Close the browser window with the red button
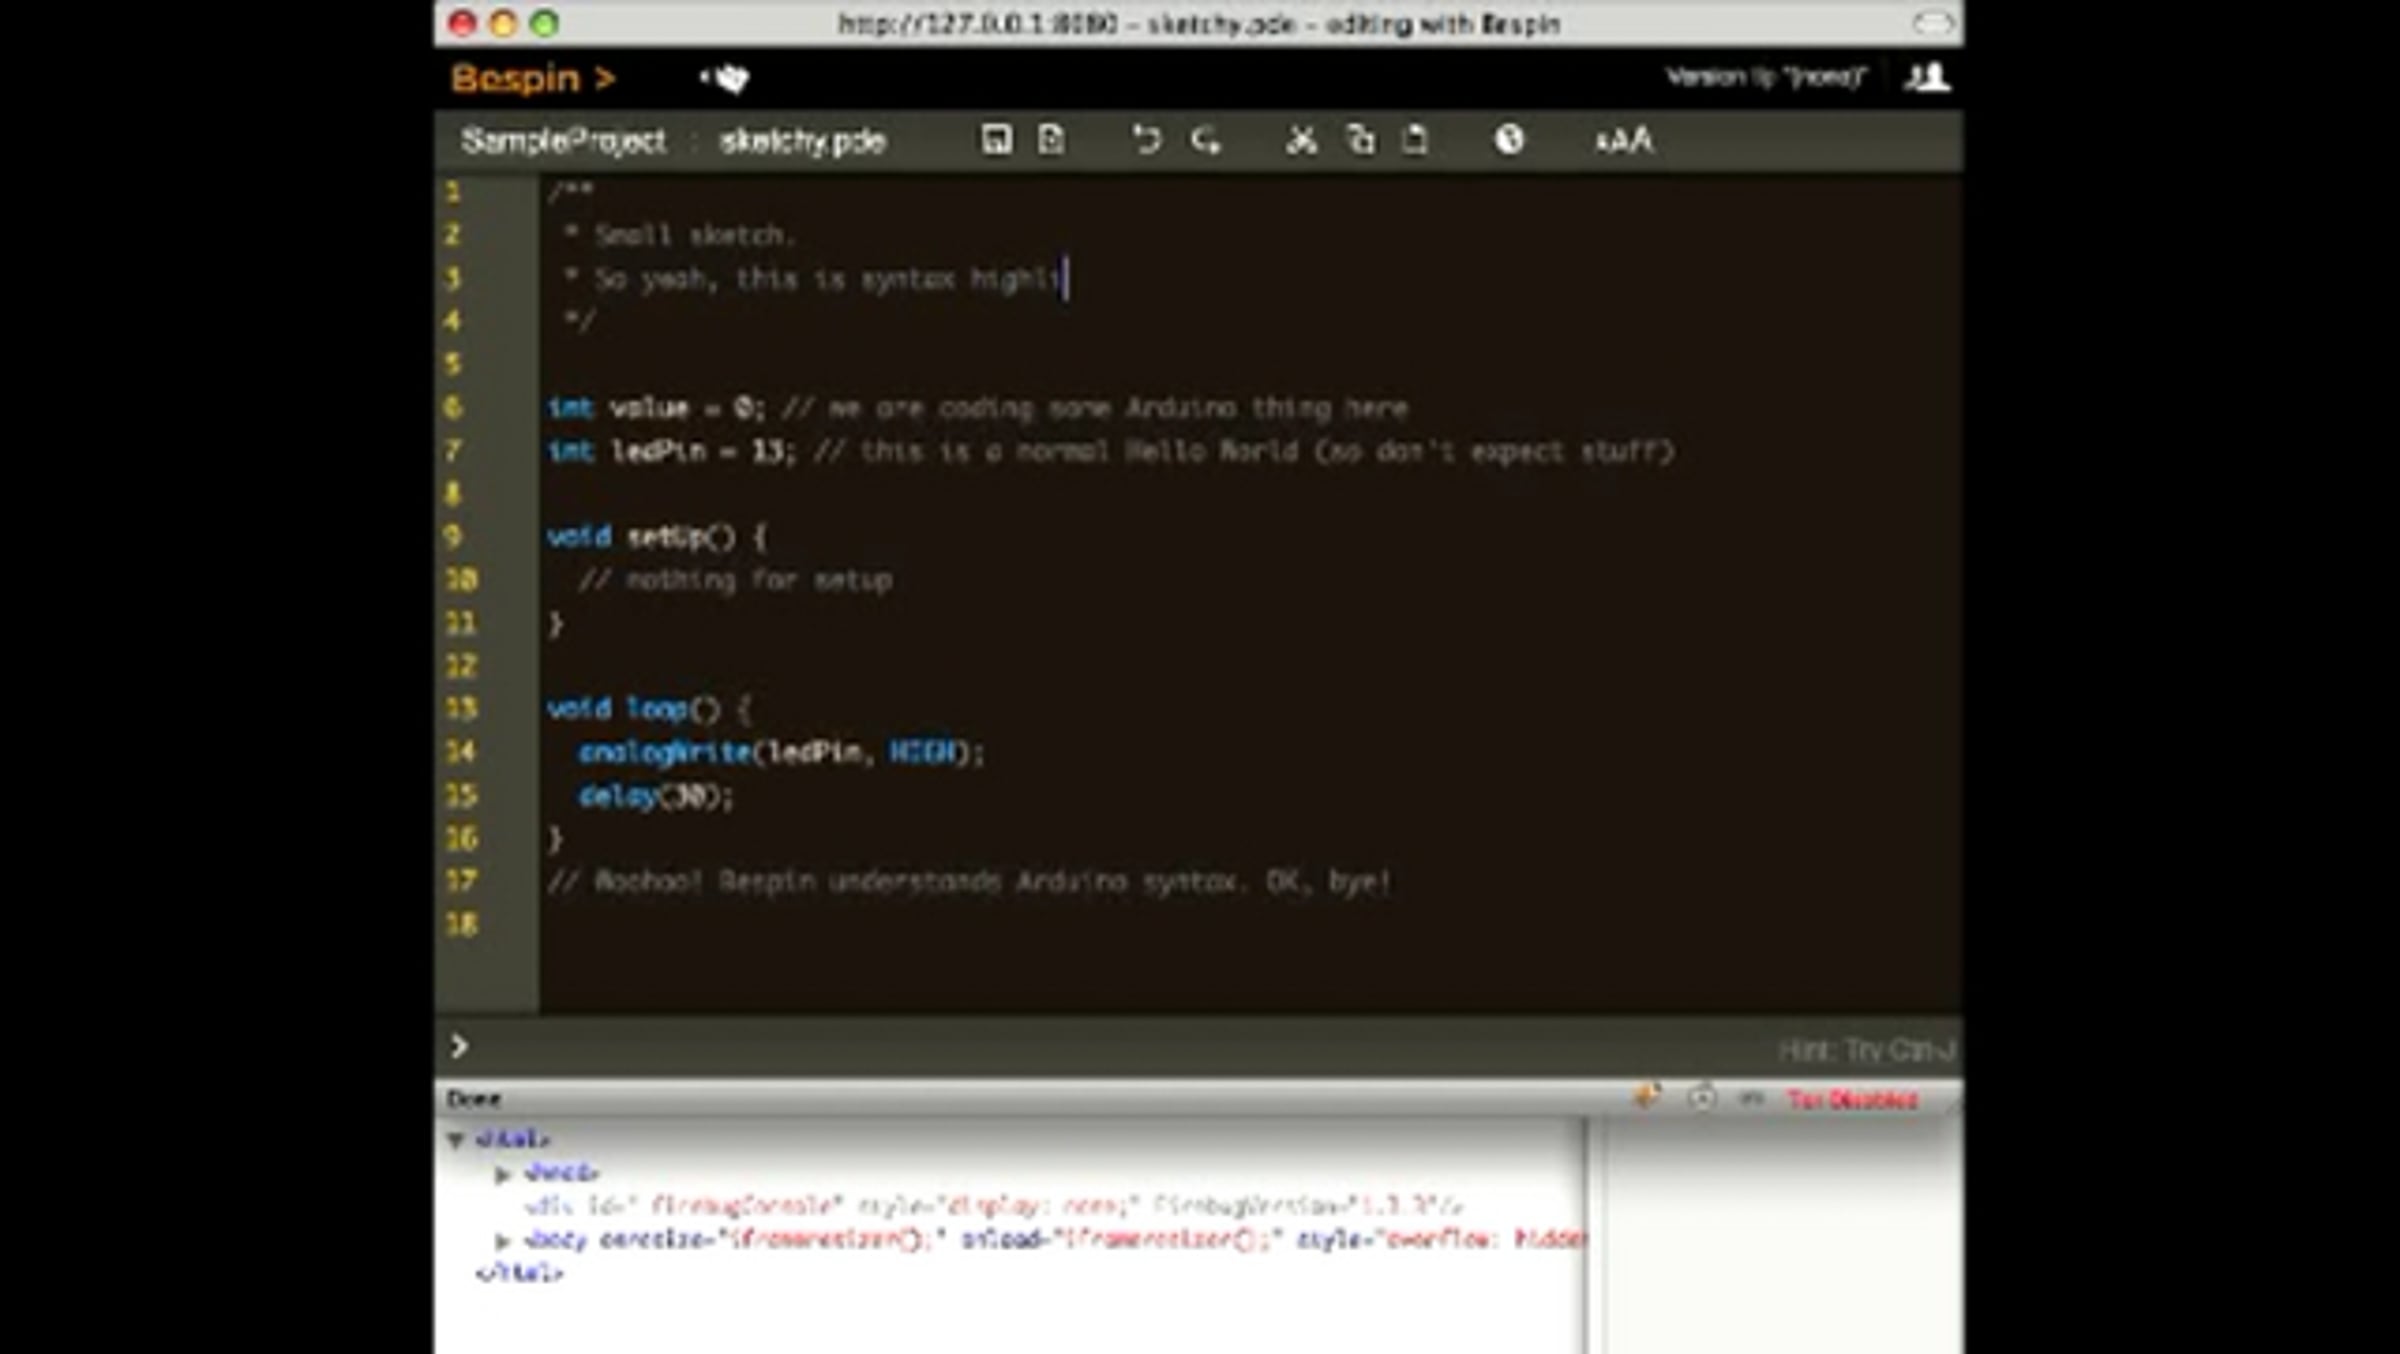This screenshot has width=2400, height=1354. coord(462,23)
